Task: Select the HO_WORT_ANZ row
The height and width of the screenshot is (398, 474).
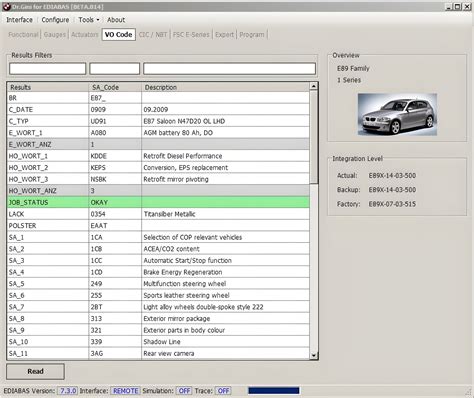Action: (x=158, y=191)
